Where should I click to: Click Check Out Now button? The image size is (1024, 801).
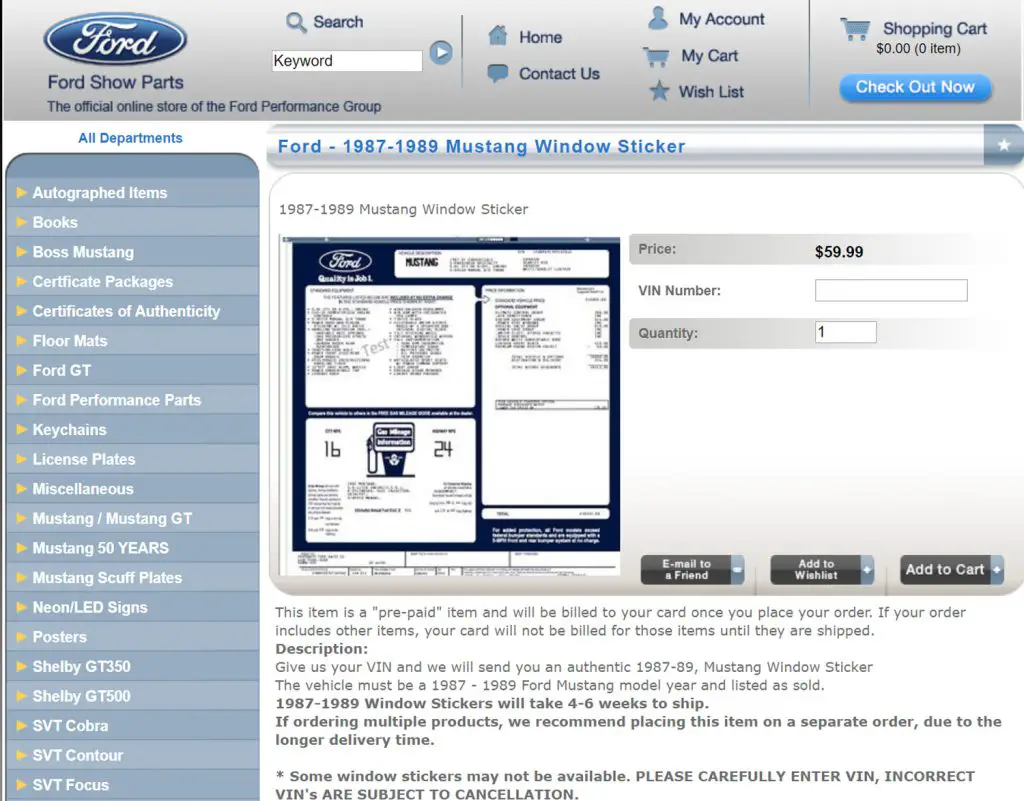(x=915, y=87)
